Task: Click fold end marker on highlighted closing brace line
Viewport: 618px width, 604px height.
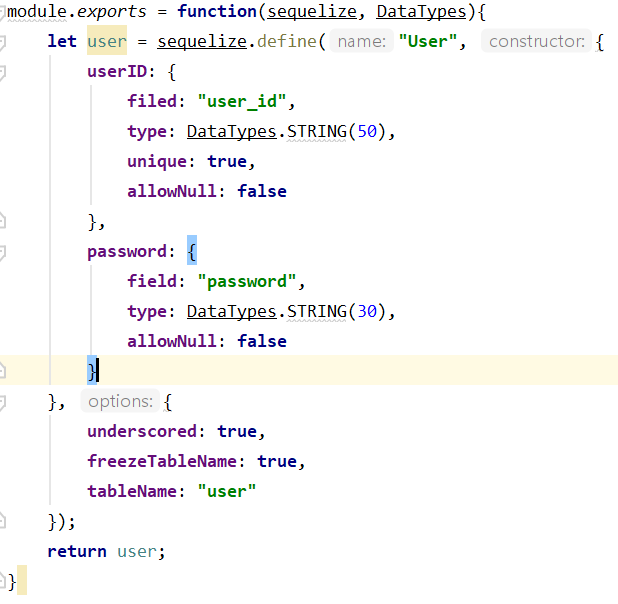Action: 2,370
